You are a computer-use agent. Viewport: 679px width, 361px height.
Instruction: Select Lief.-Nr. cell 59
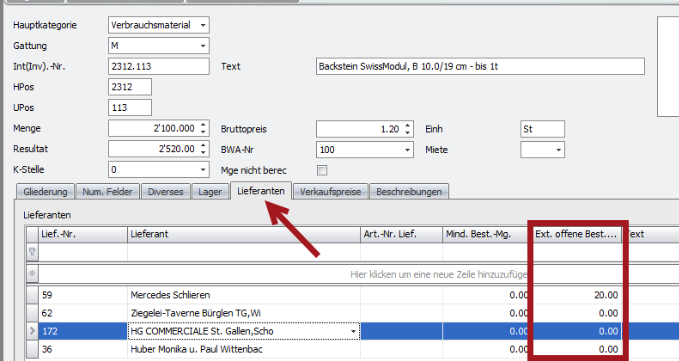click(x=83, y=295)
